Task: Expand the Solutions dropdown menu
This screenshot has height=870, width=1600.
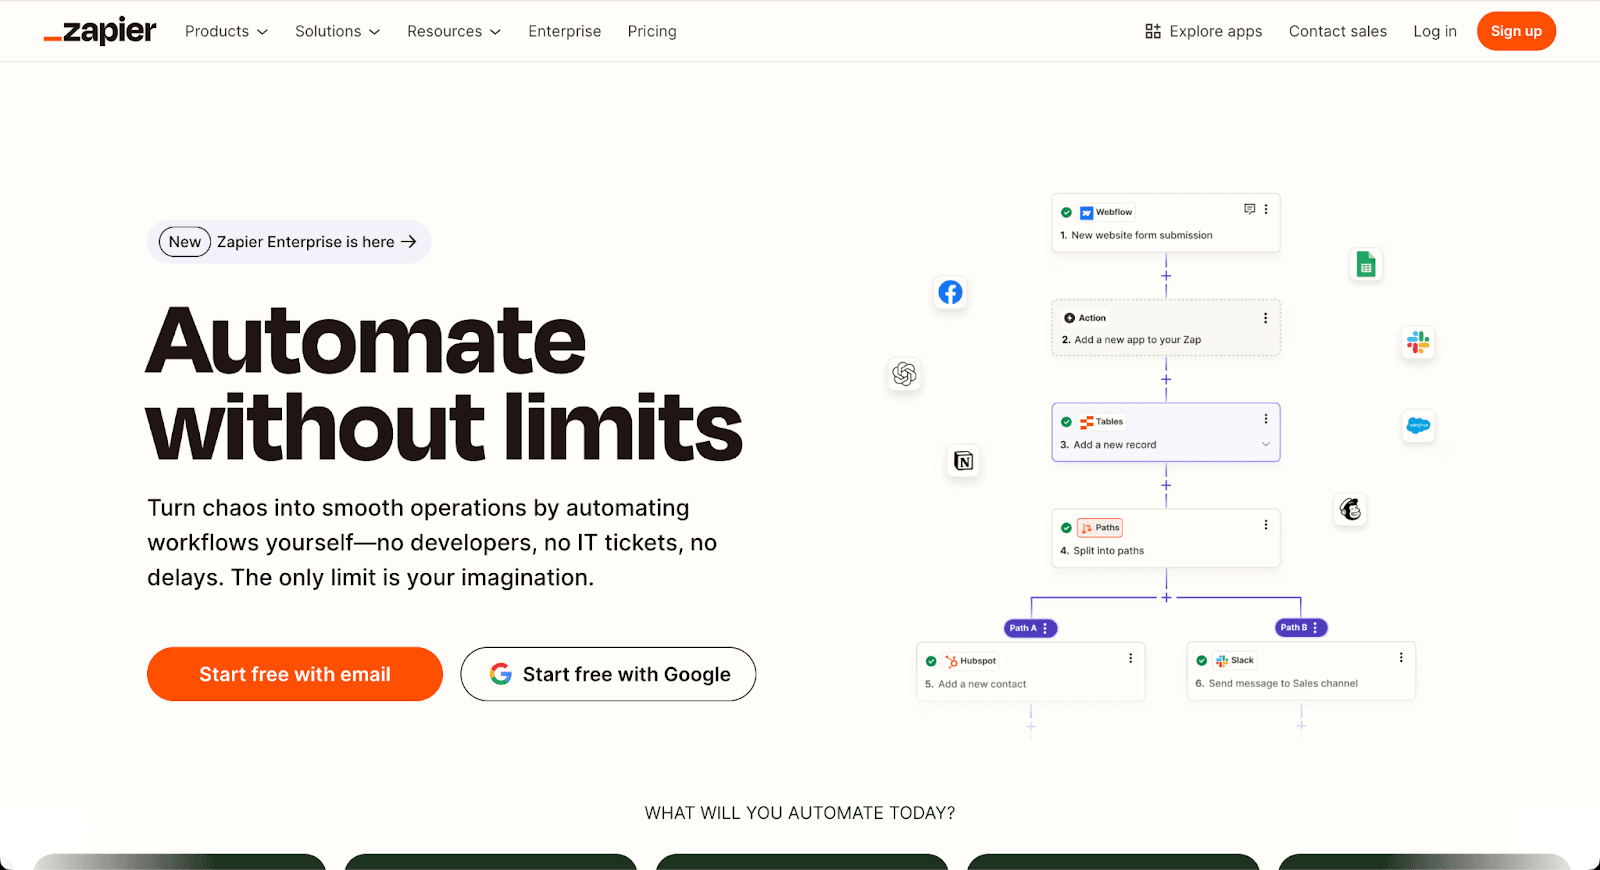Action: pyautogui.click(x=337, y=31)
